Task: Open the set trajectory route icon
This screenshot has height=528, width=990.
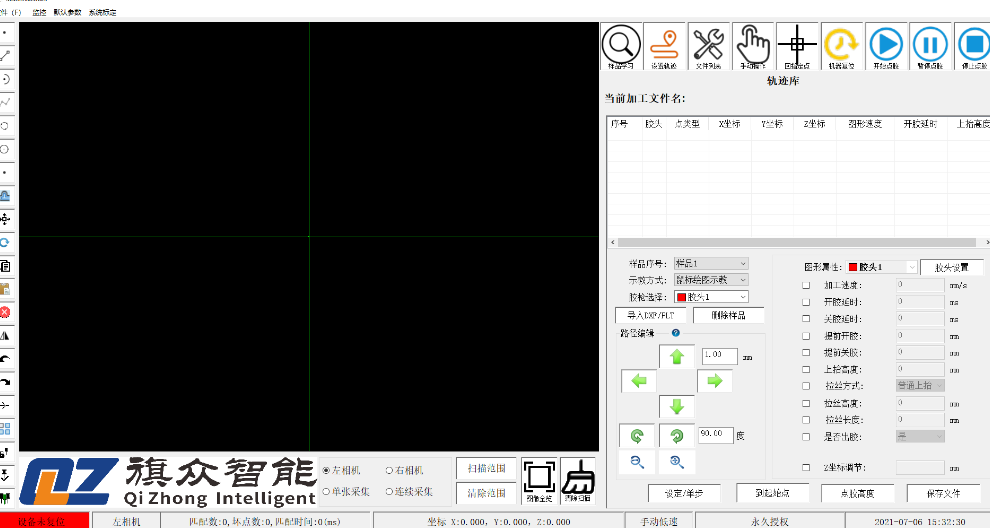Action: pos(664,46)
